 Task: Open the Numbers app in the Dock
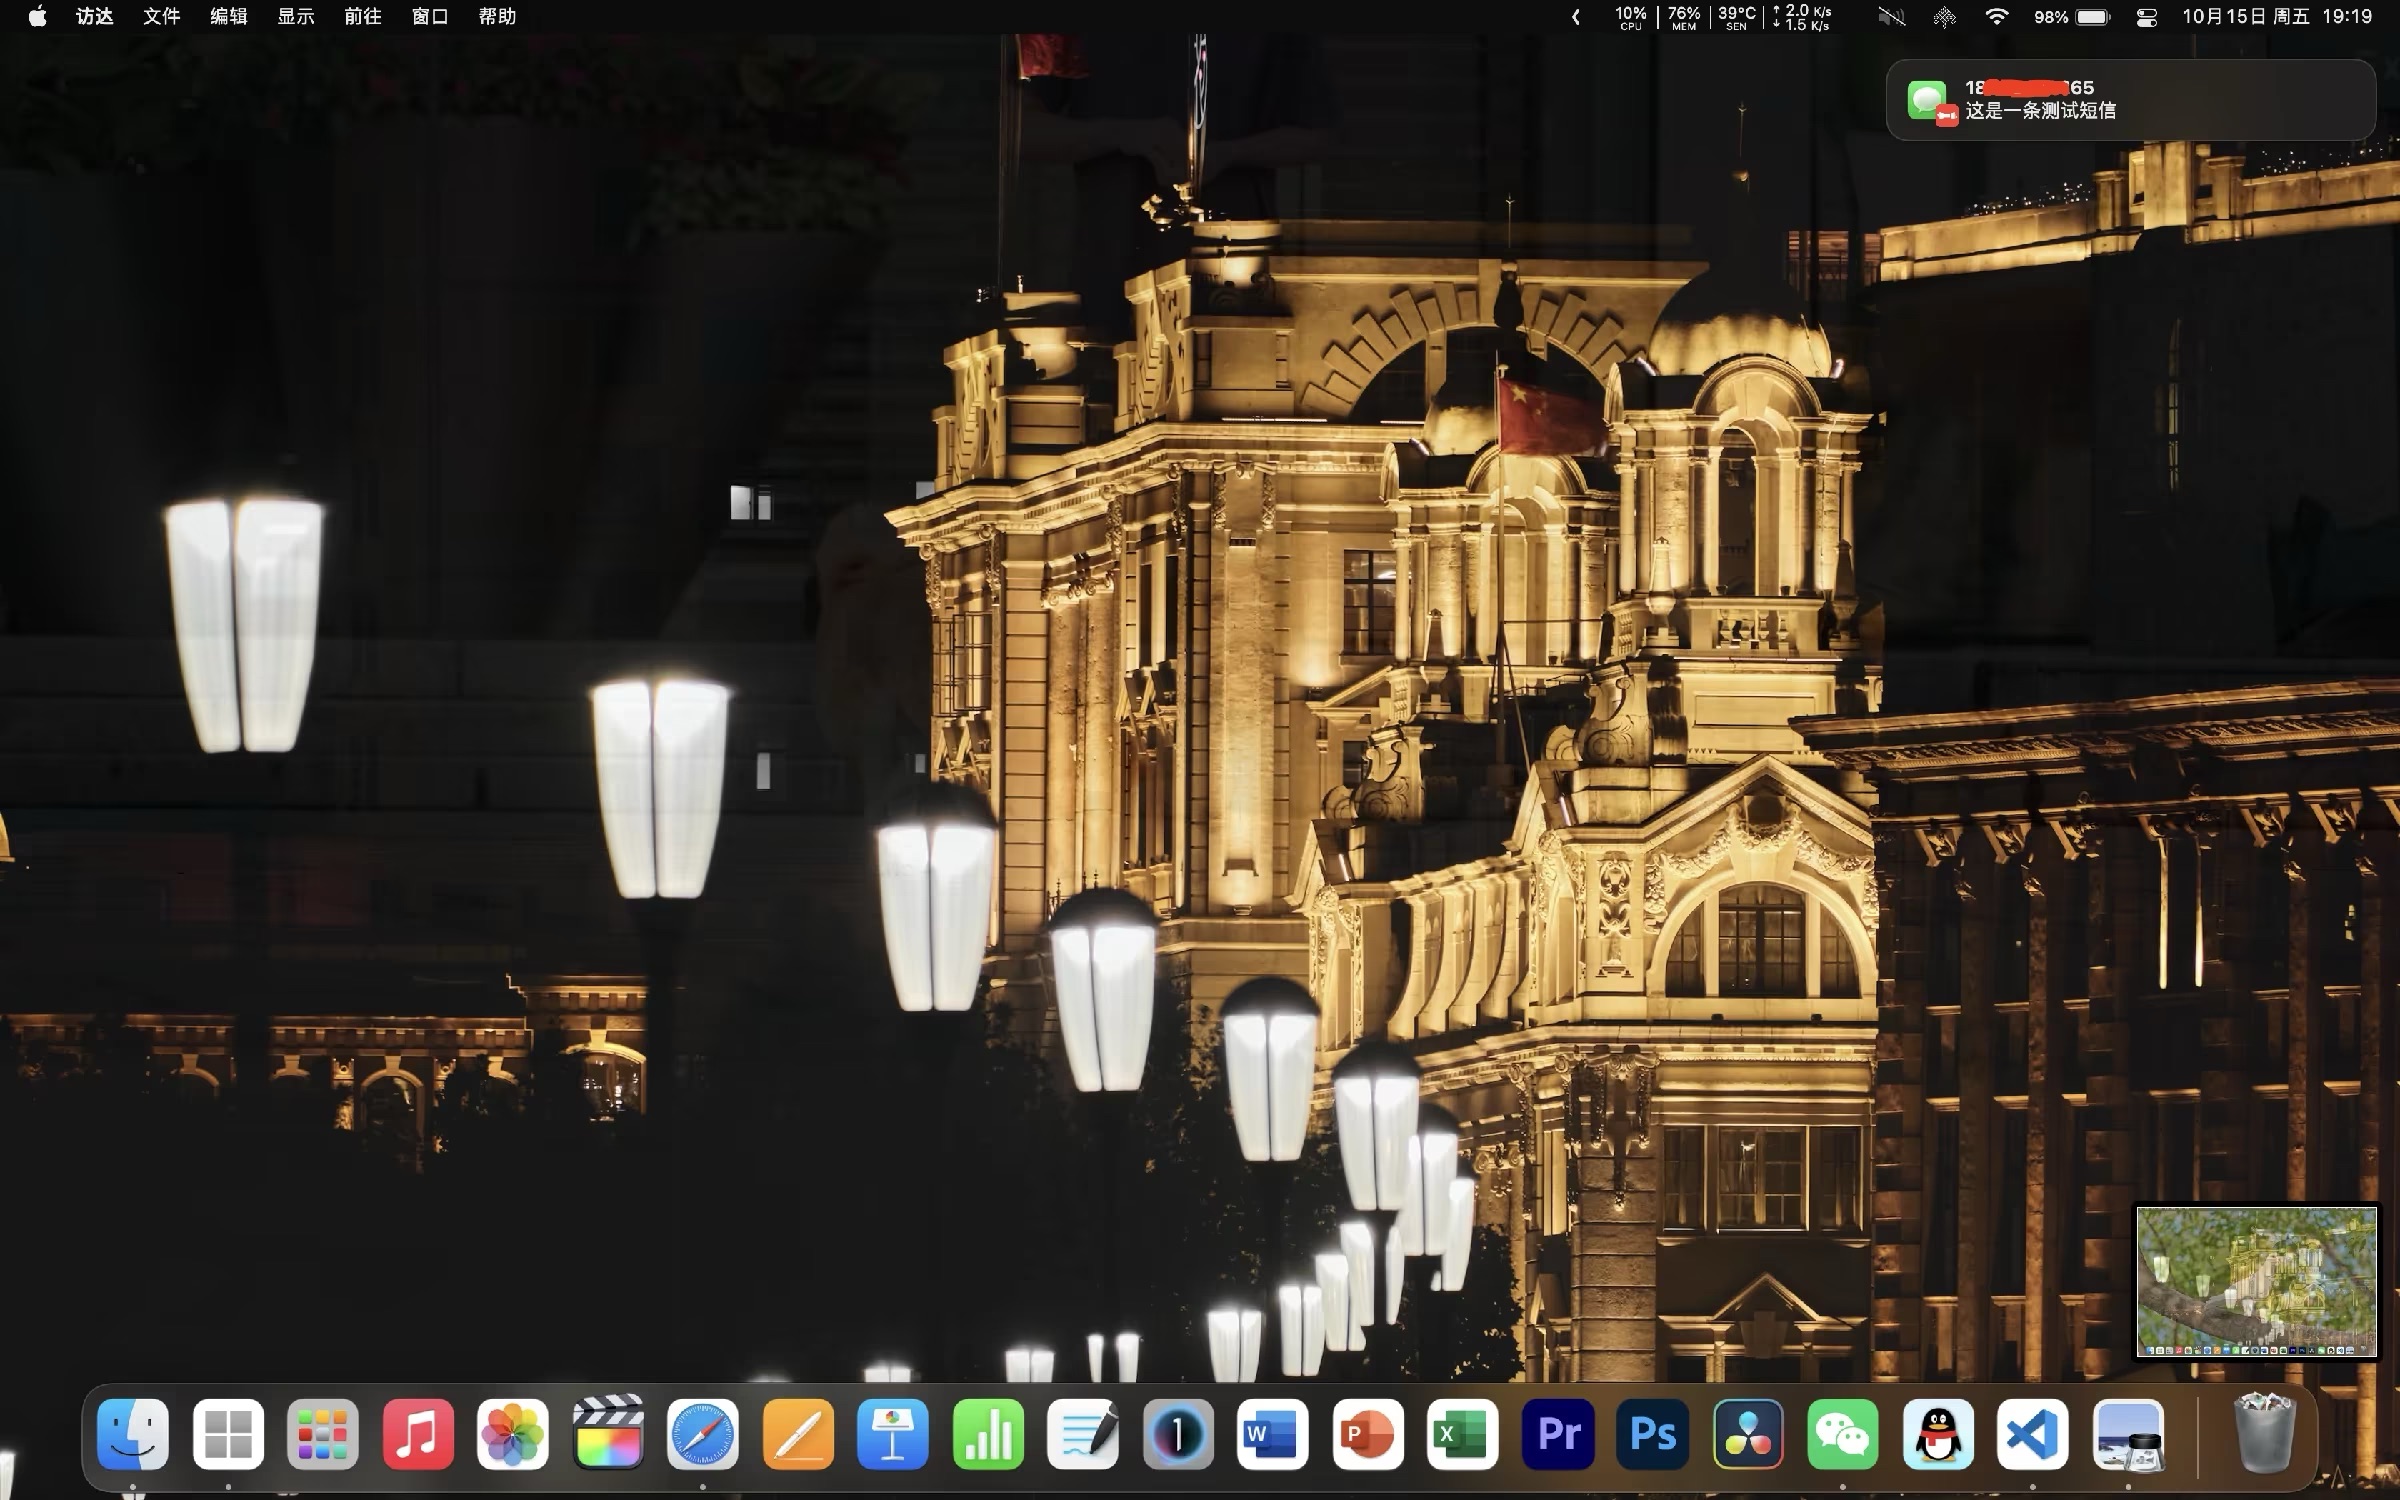[x=987, y=1434]
